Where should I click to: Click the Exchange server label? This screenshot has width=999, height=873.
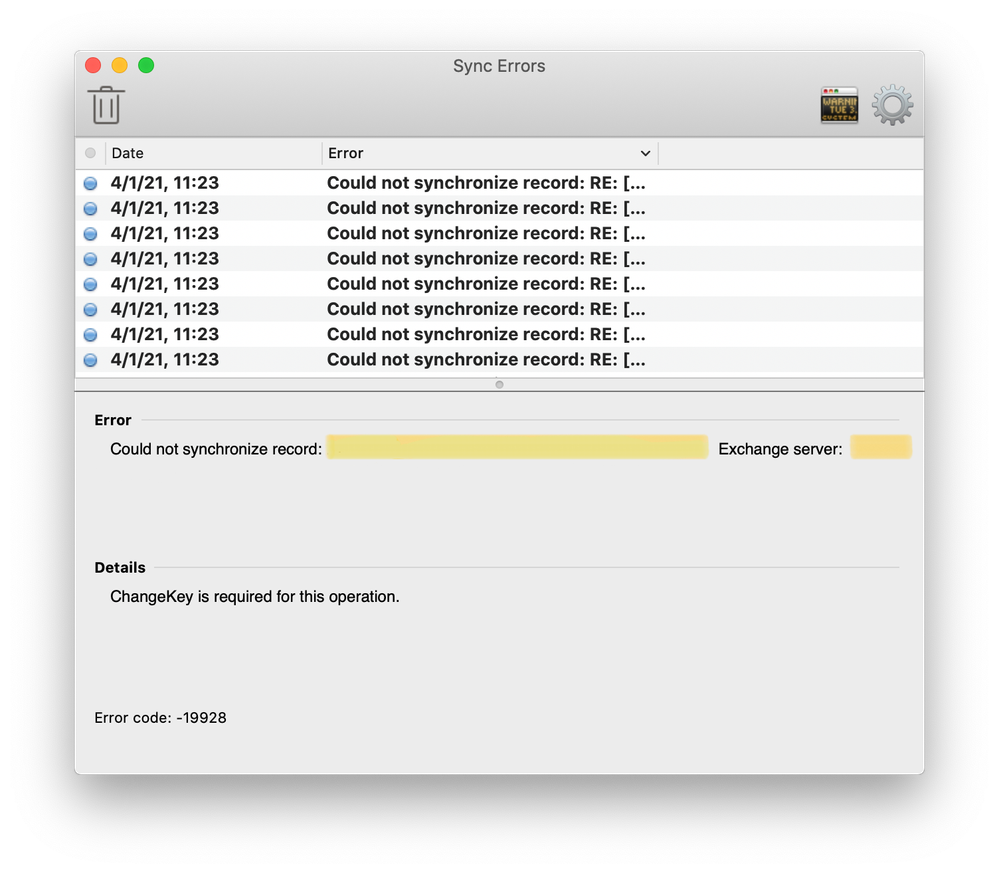click(780, 449)
